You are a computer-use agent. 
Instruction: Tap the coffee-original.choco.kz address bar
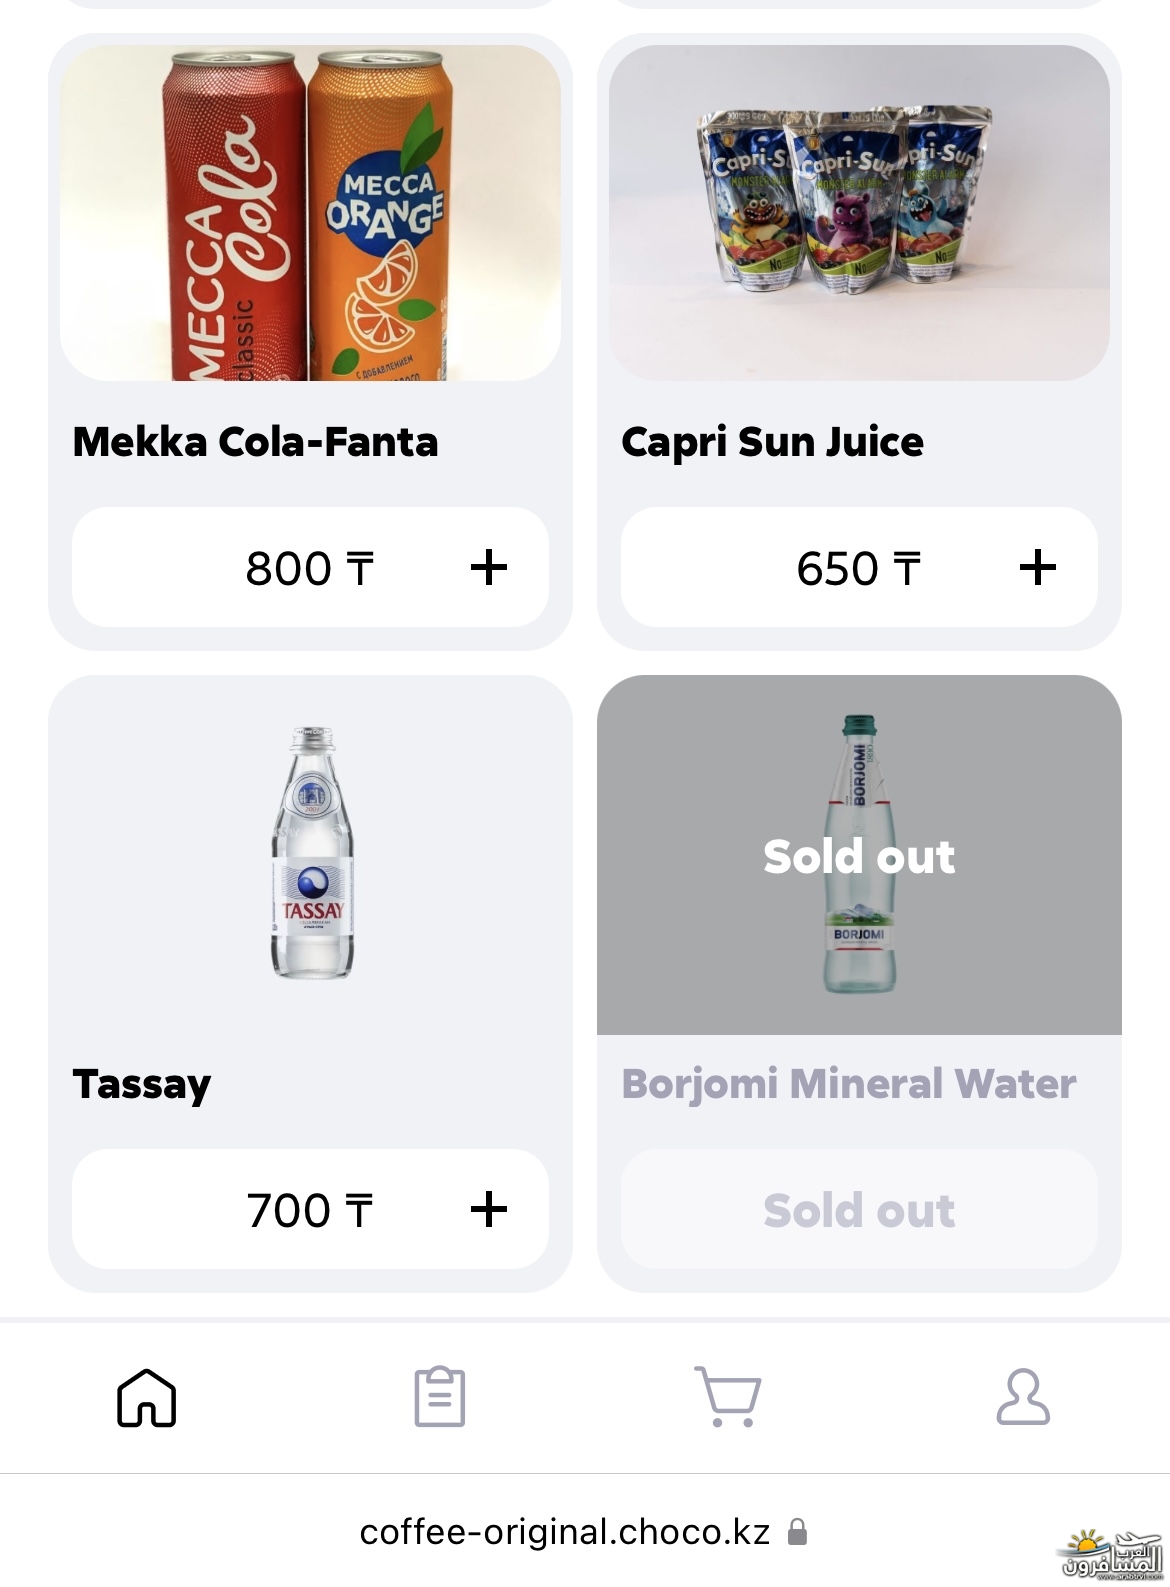click(565, 1532)
